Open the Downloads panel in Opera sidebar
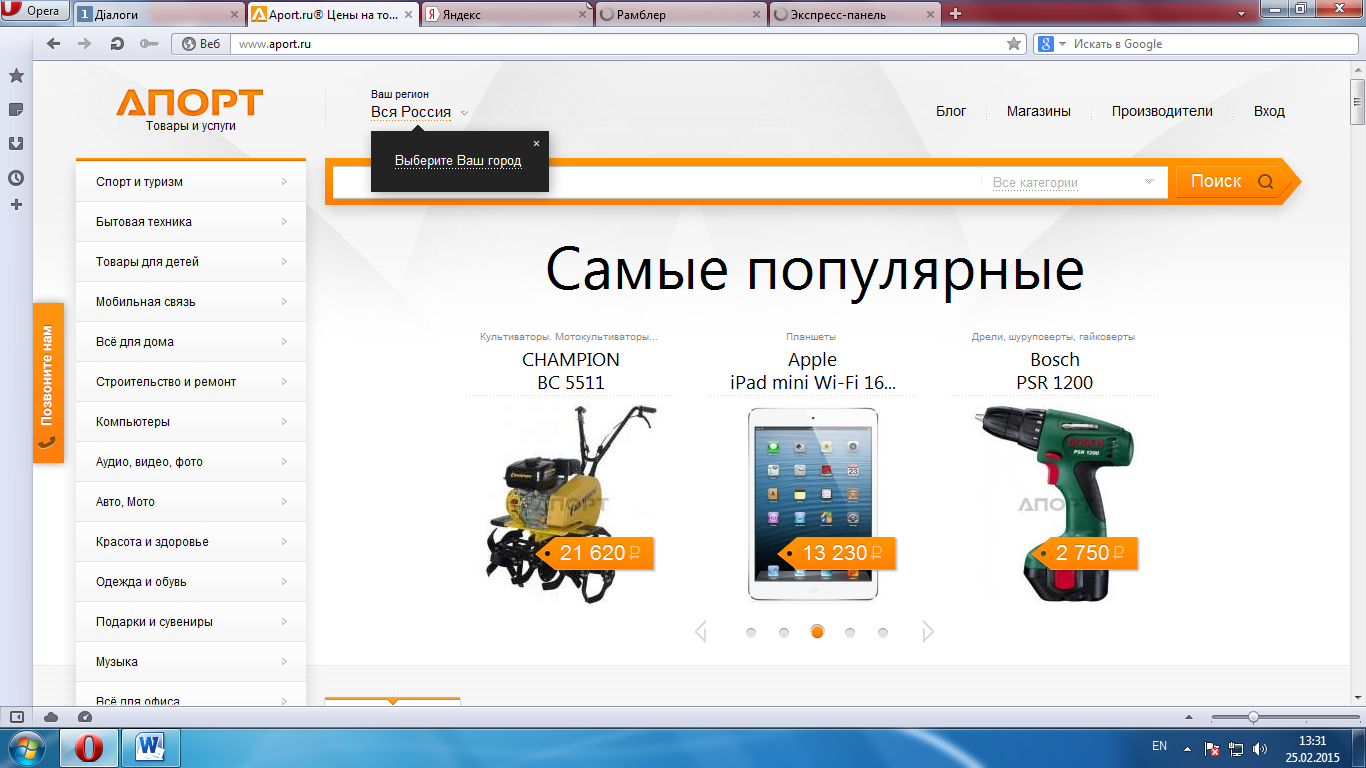This screenshot has width=1366, height=768. point(16,144)
